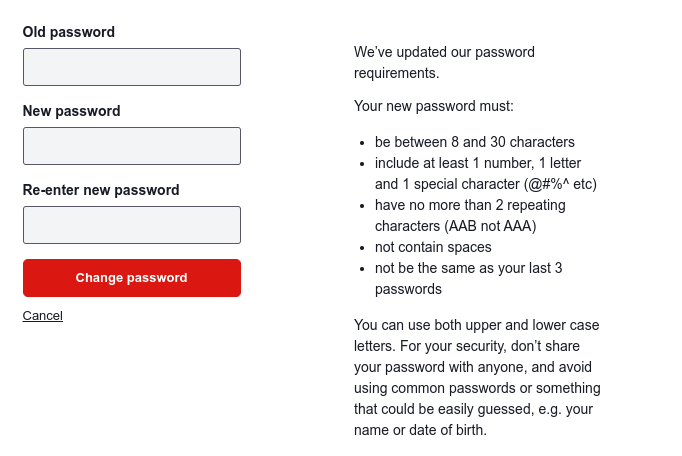Screen dimensions: 682x456
Task: Click the "between 8 and 30 characters" rule
Action: 474,142
